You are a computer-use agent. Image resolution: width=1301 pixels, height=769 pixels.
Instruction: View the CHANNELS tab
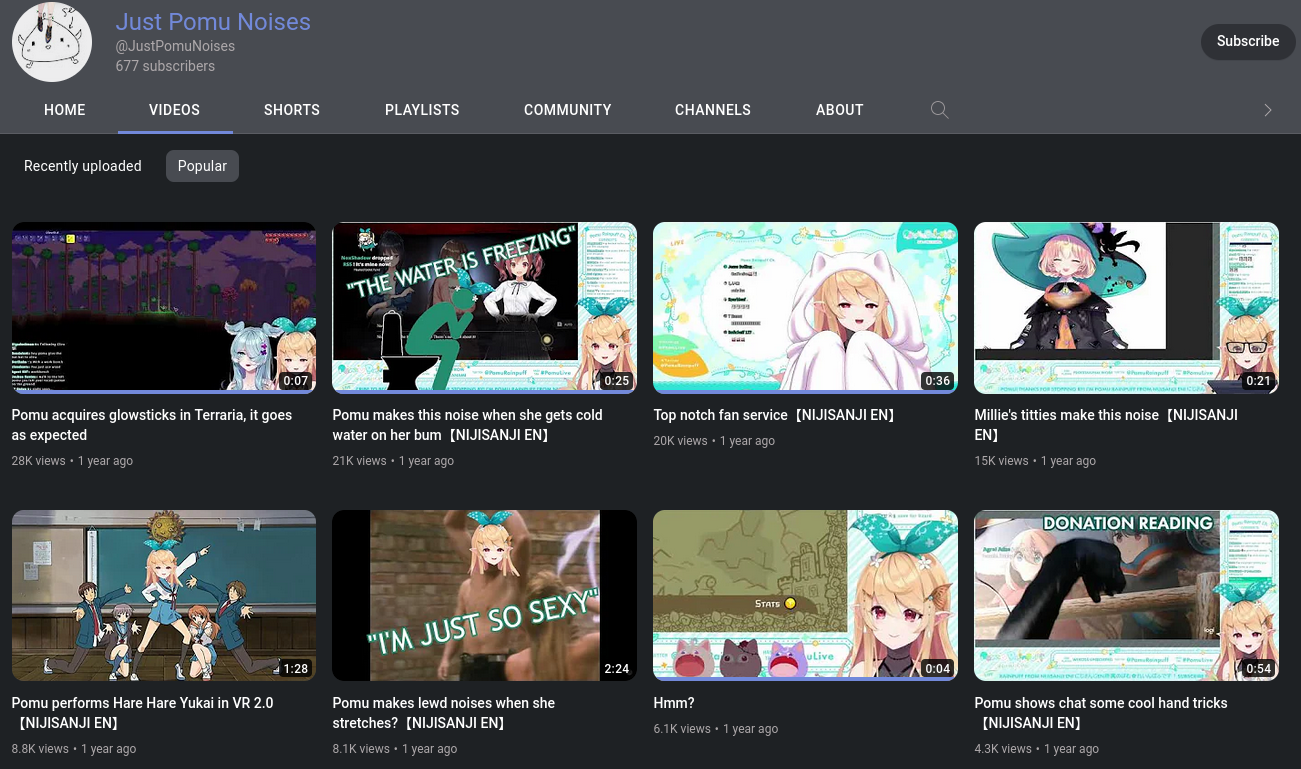(x=713, y=110)
